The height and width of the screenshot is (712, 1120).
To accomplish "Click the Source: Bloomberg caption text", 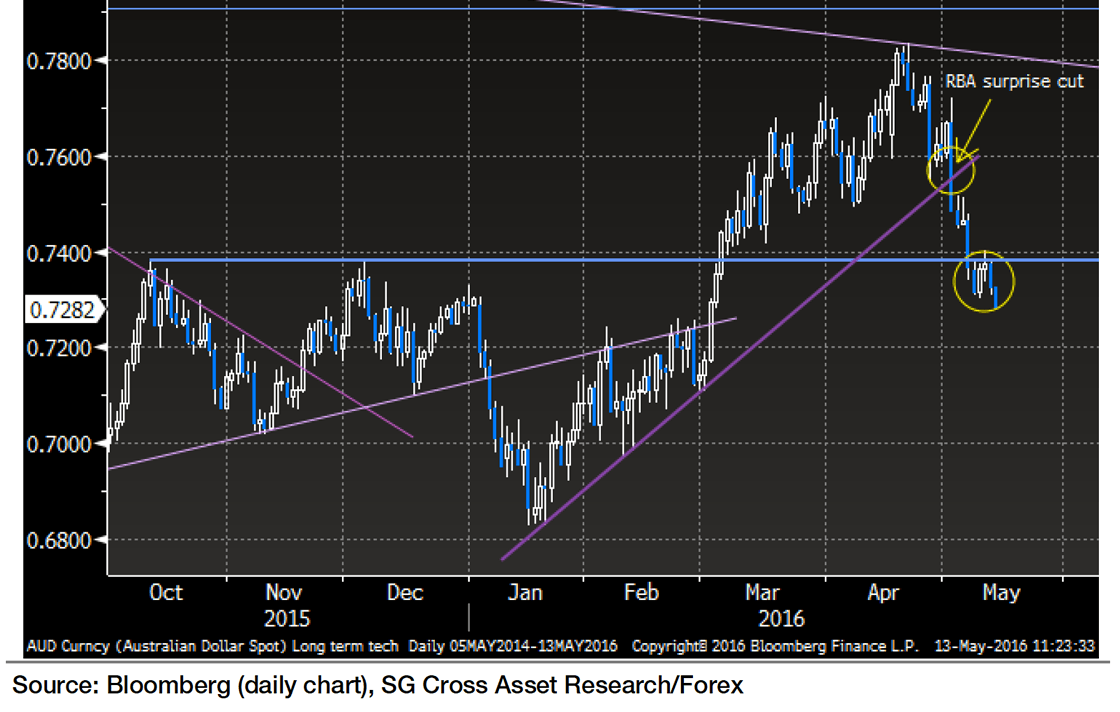I will click(378, 686).
